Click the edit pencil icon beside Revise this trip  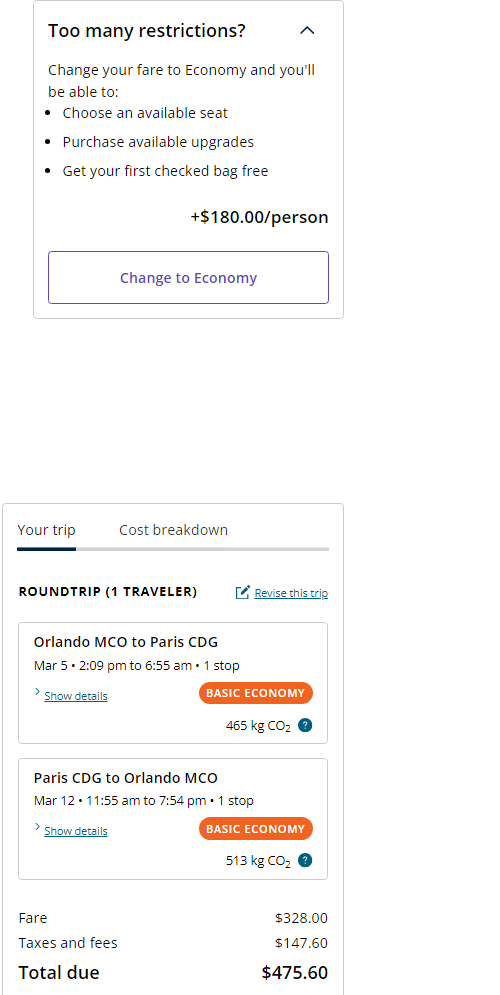pyautogui.click(x=242, y=592)
